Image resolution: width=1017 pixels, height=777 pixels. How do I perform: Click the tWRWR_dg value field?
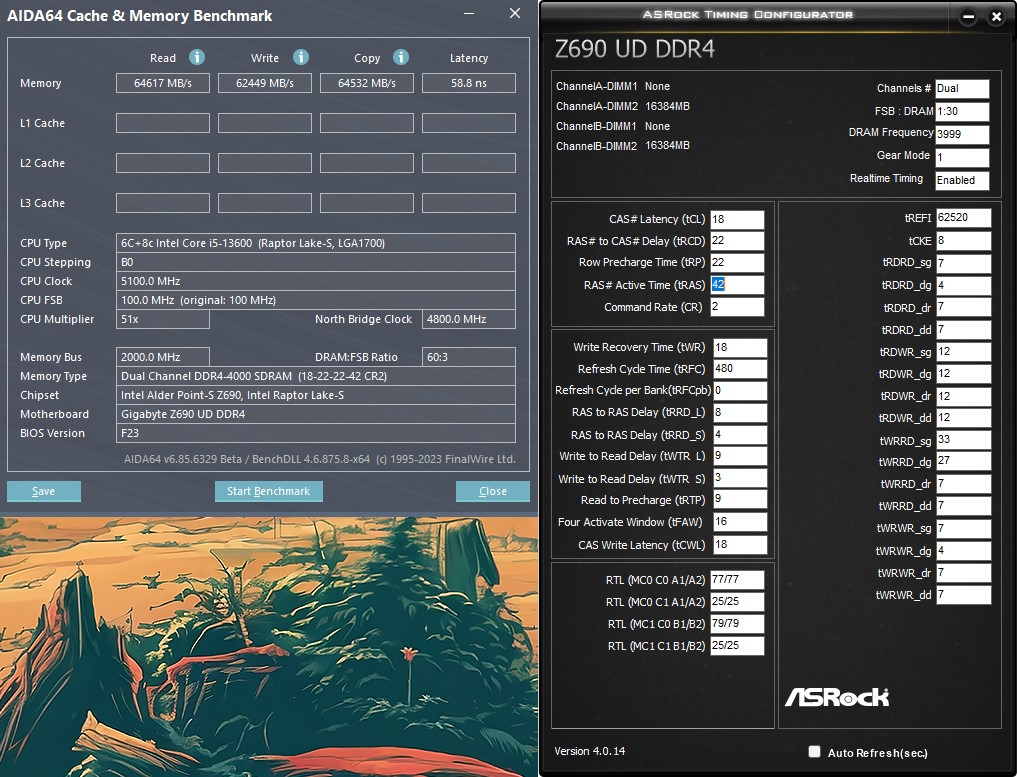963,551
